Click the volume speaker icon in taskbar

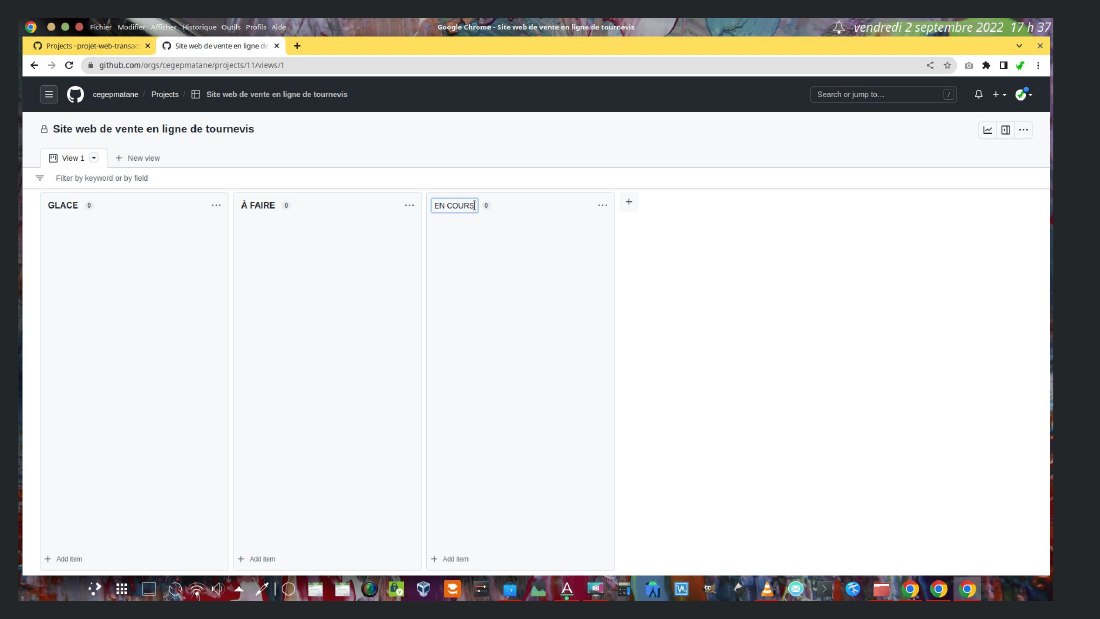click(x=217, y=589)
